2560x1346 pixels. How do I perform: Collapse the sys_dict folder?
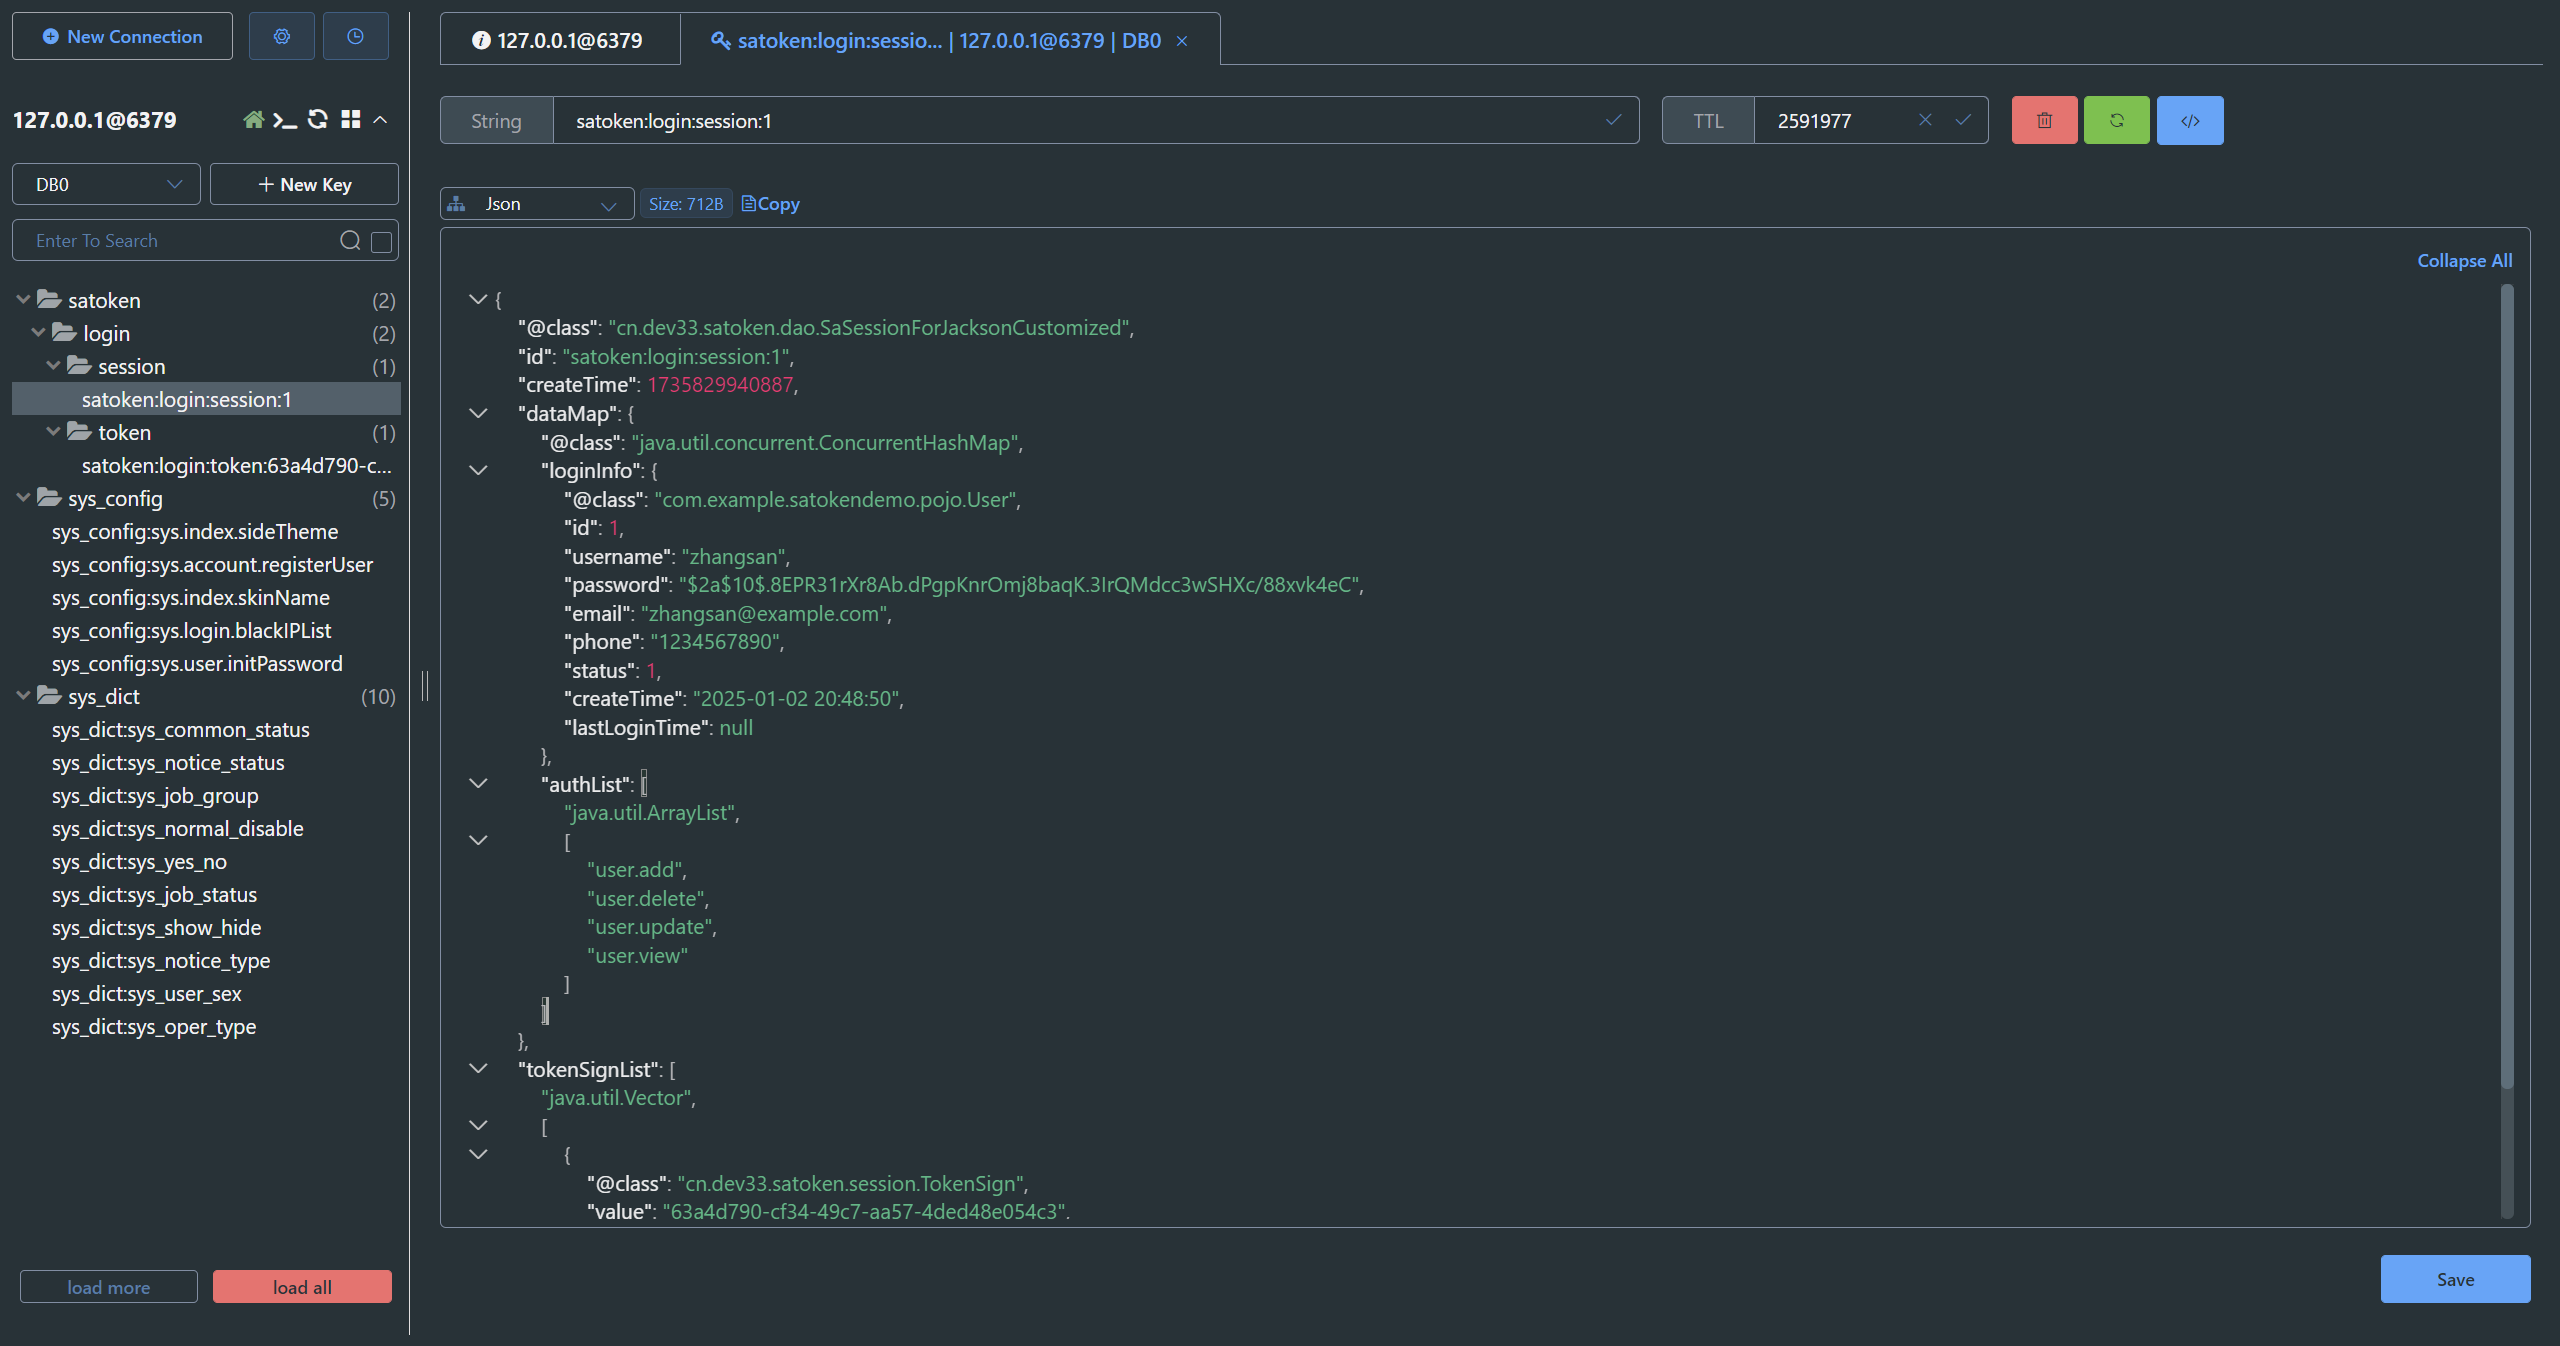tap(22, 696)
